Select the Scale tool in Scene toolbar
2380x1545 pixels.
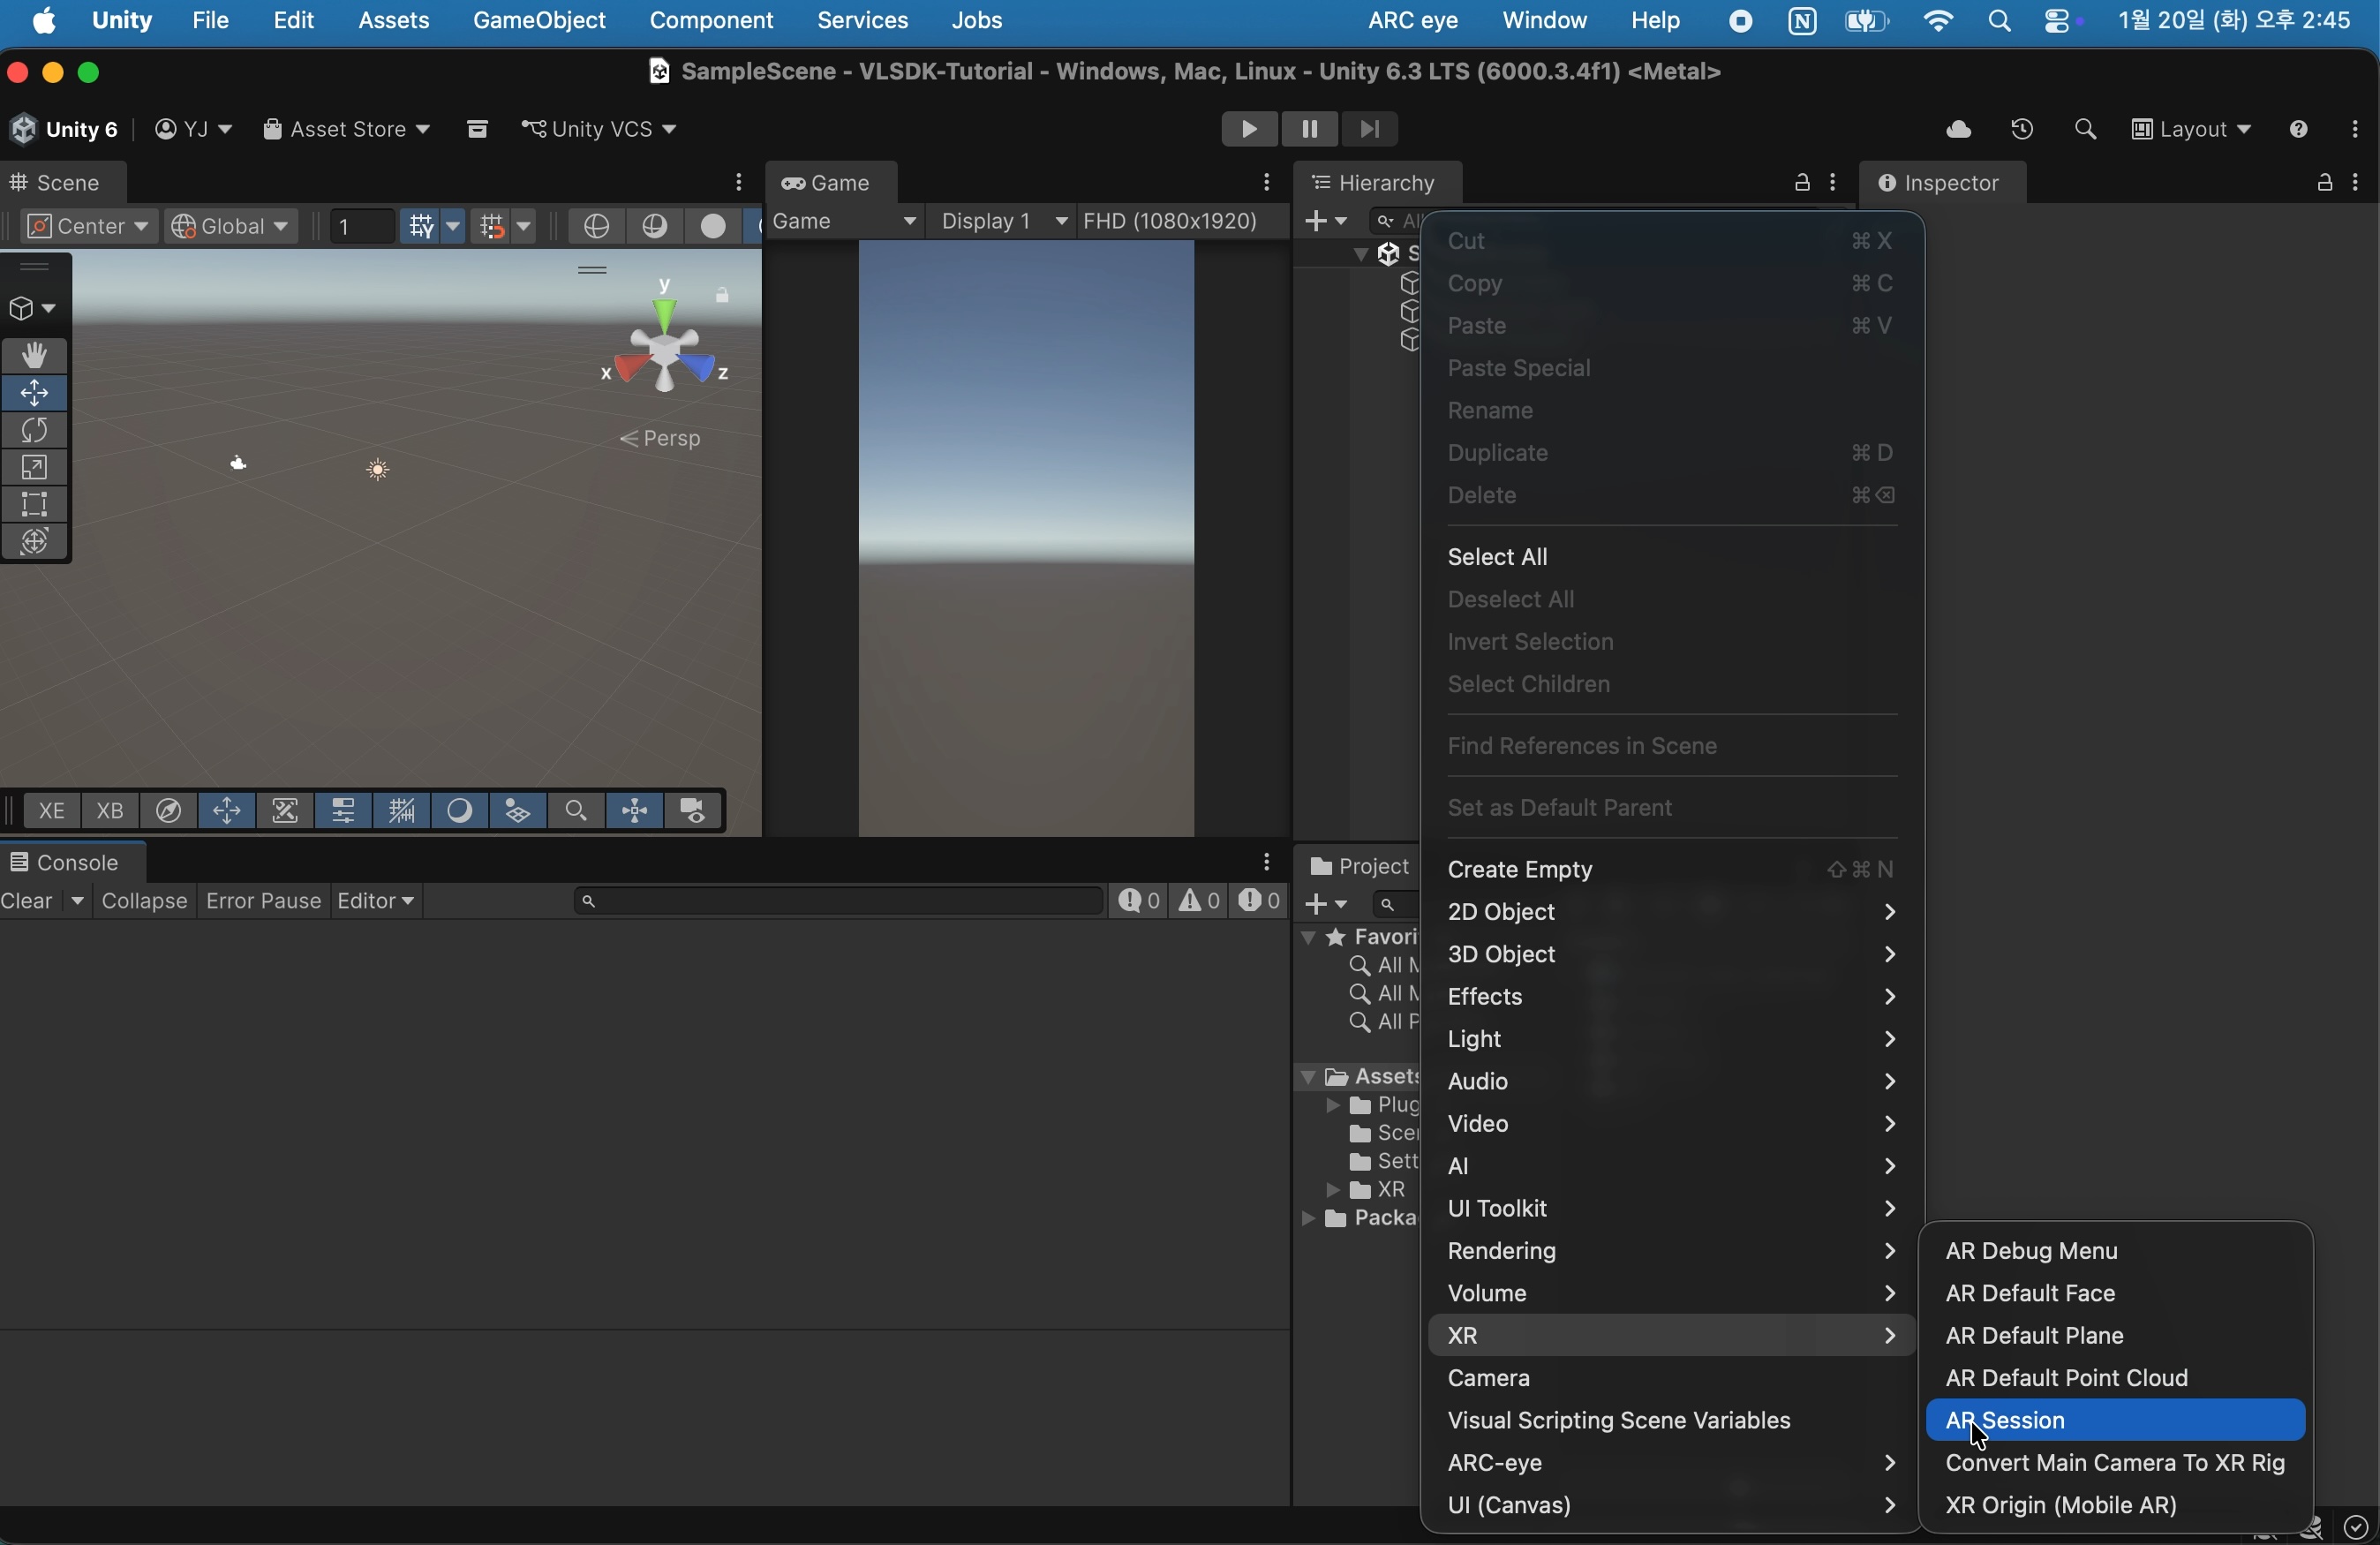click(35, 468)
